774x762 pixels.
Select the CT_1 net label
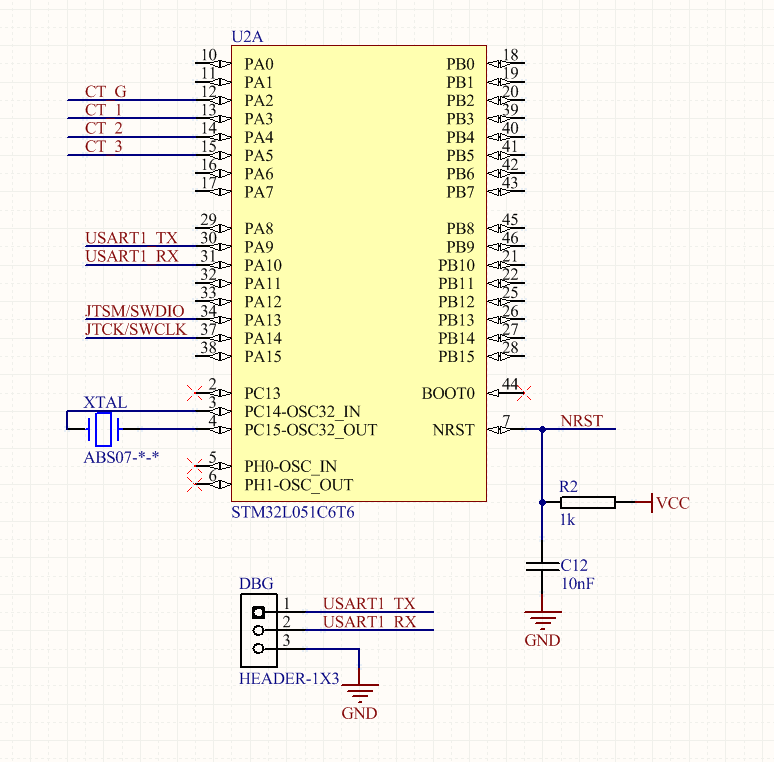[103, 110]
